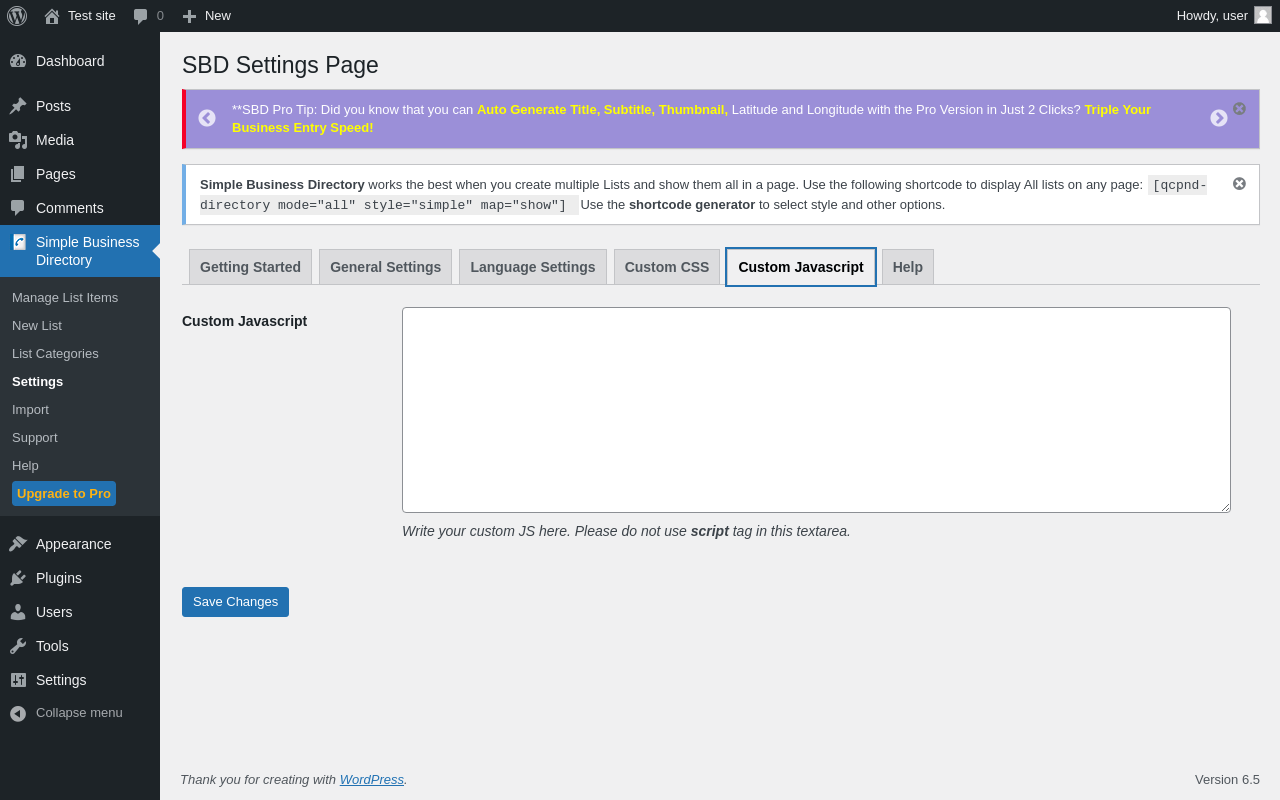This screenshot has height=800, width=1280.
Task: Open Help item in plugin submenu
Action: tap(25, 465)
